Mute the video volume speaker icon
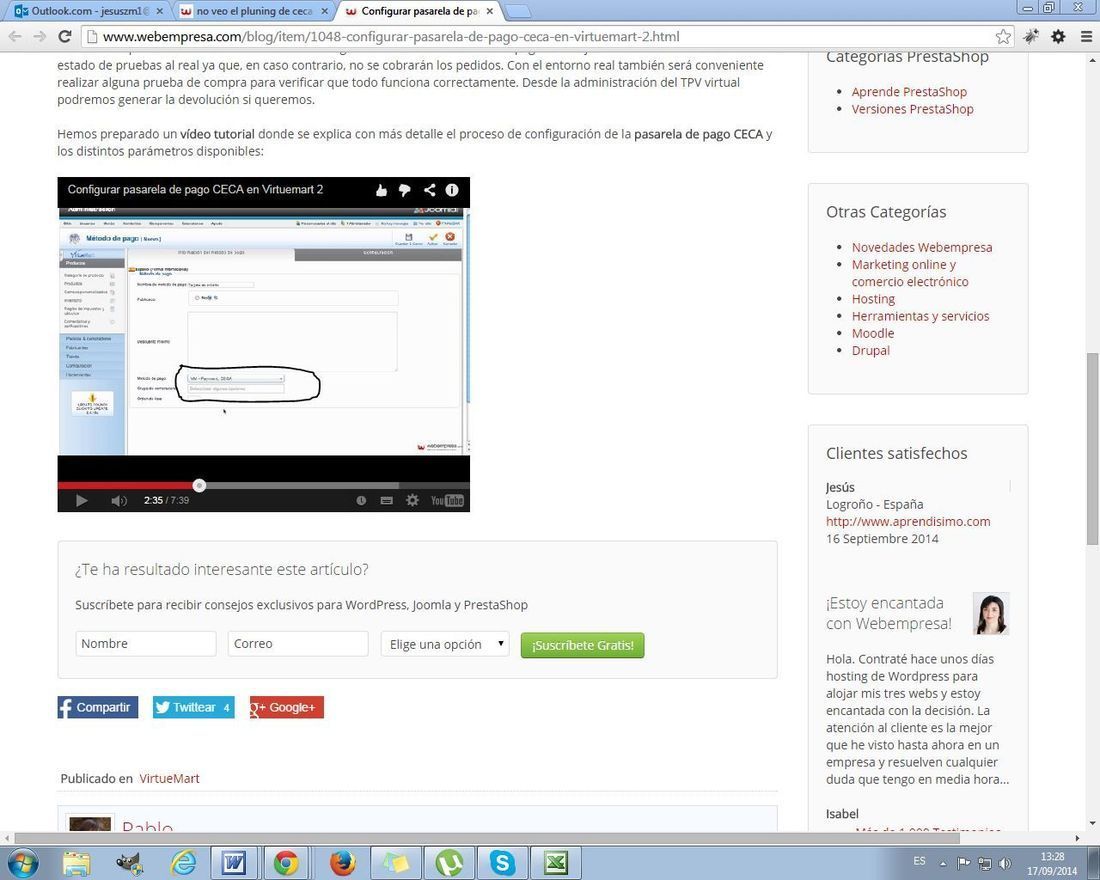The height and width of the screenshot is (880, 1100). [119, 500]
